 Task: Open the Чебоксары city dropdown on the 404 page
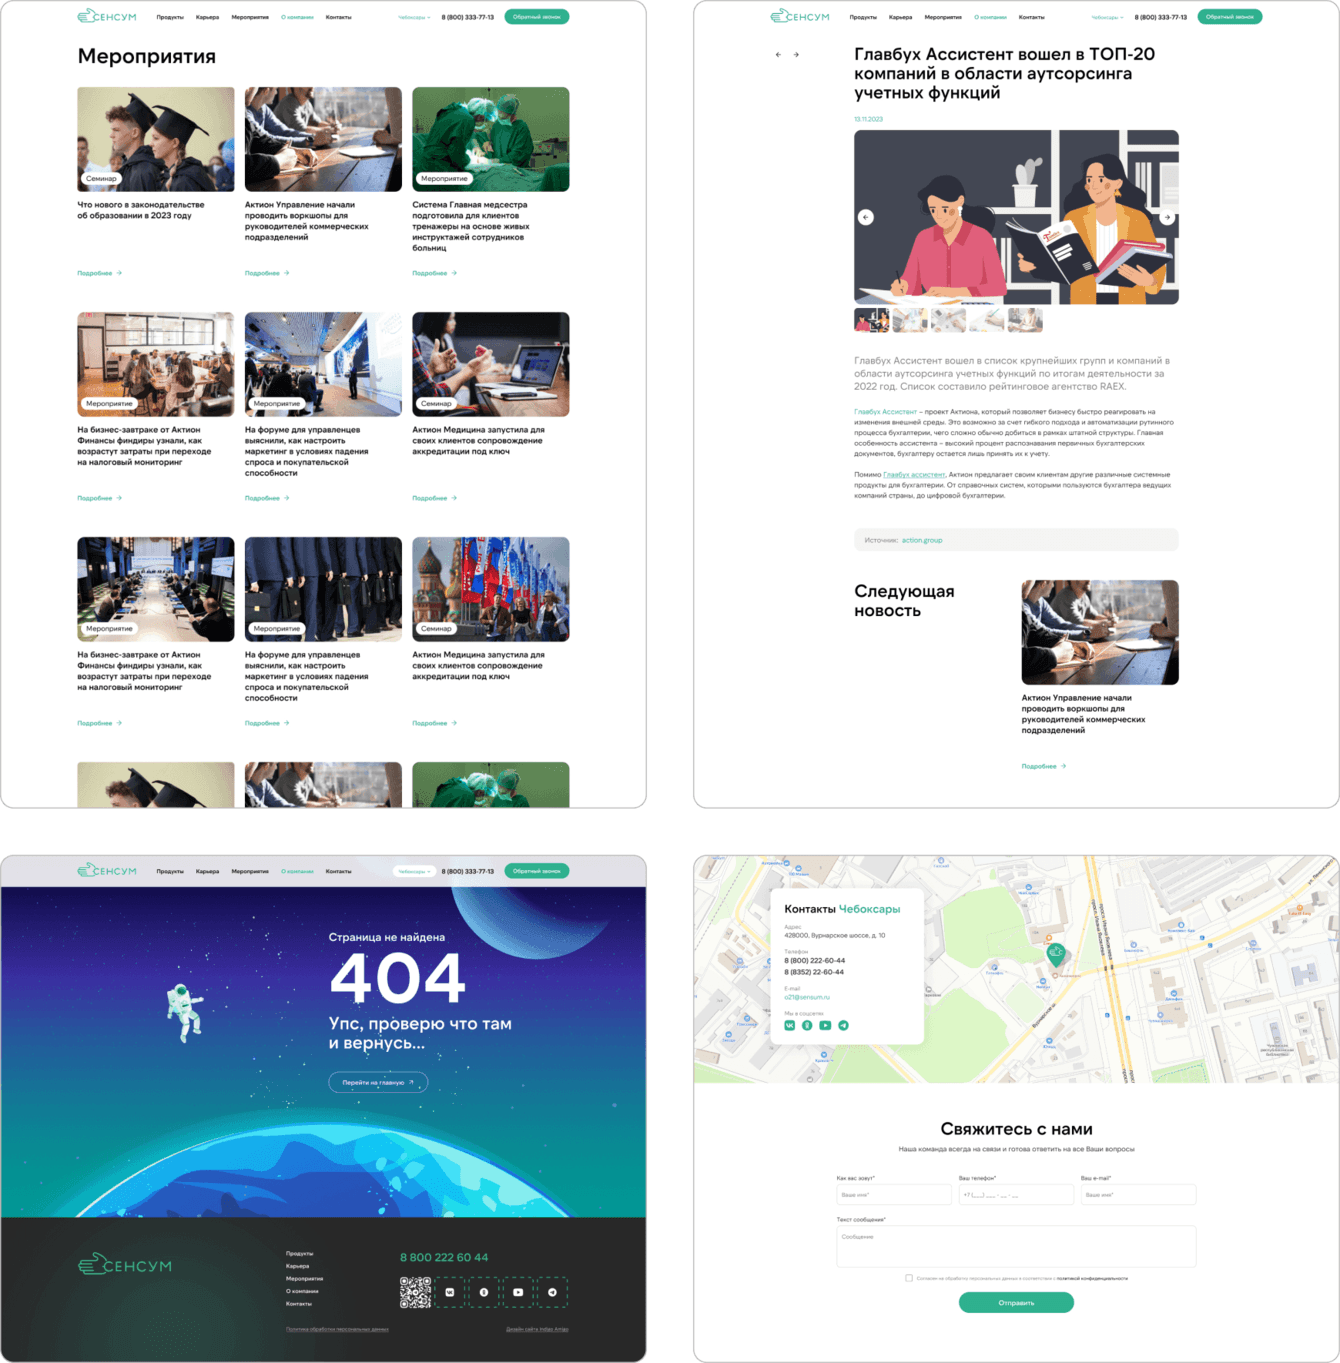click(414, 871)
